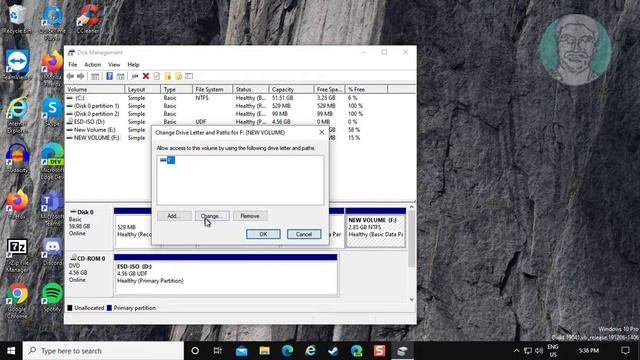Open the View menu
This screenshot has height=360, width=640.
(114, 64)
